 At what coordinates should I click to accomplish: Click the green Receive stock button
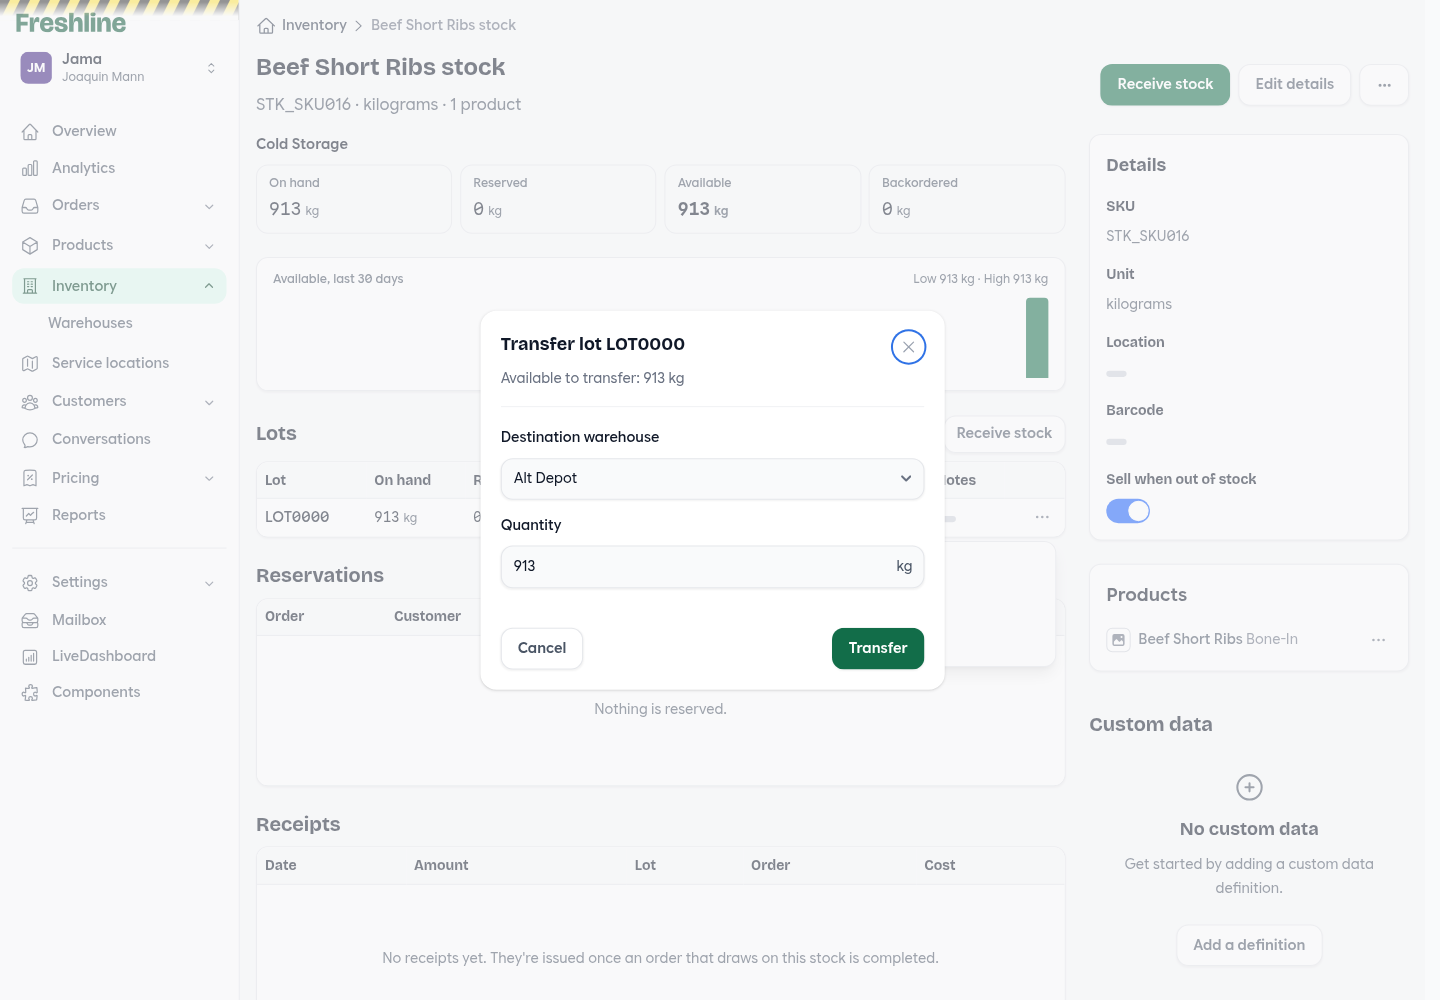pos(1165,85)
